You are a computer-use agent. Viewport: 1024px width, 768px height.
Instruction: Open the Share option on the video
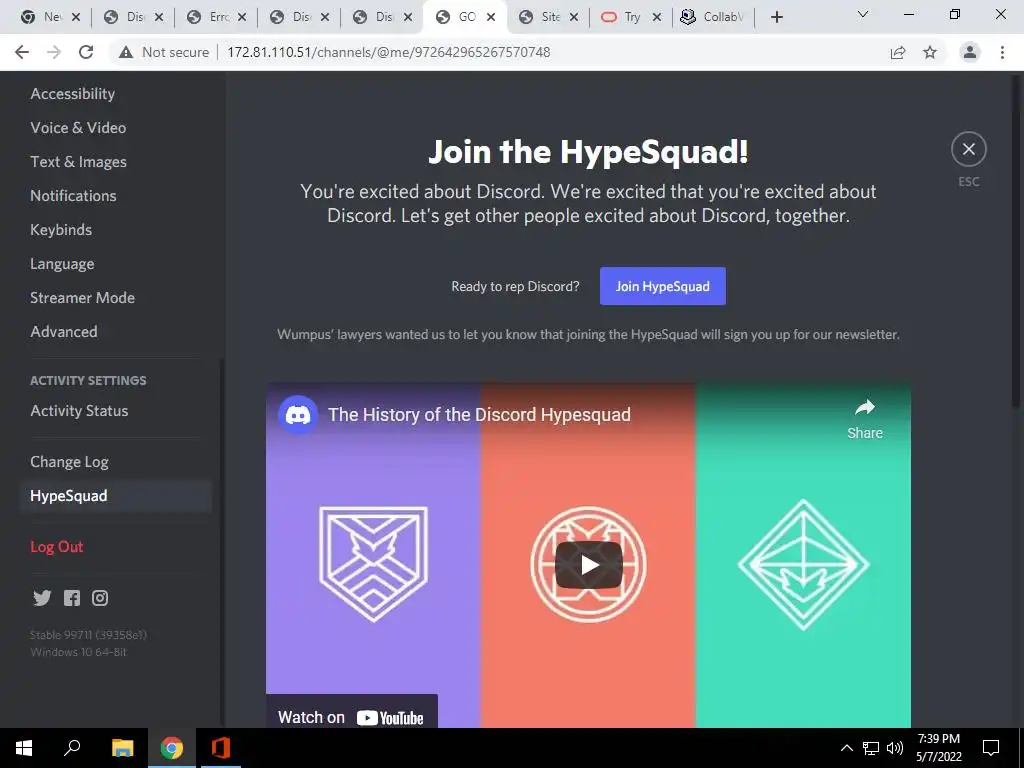865,419
